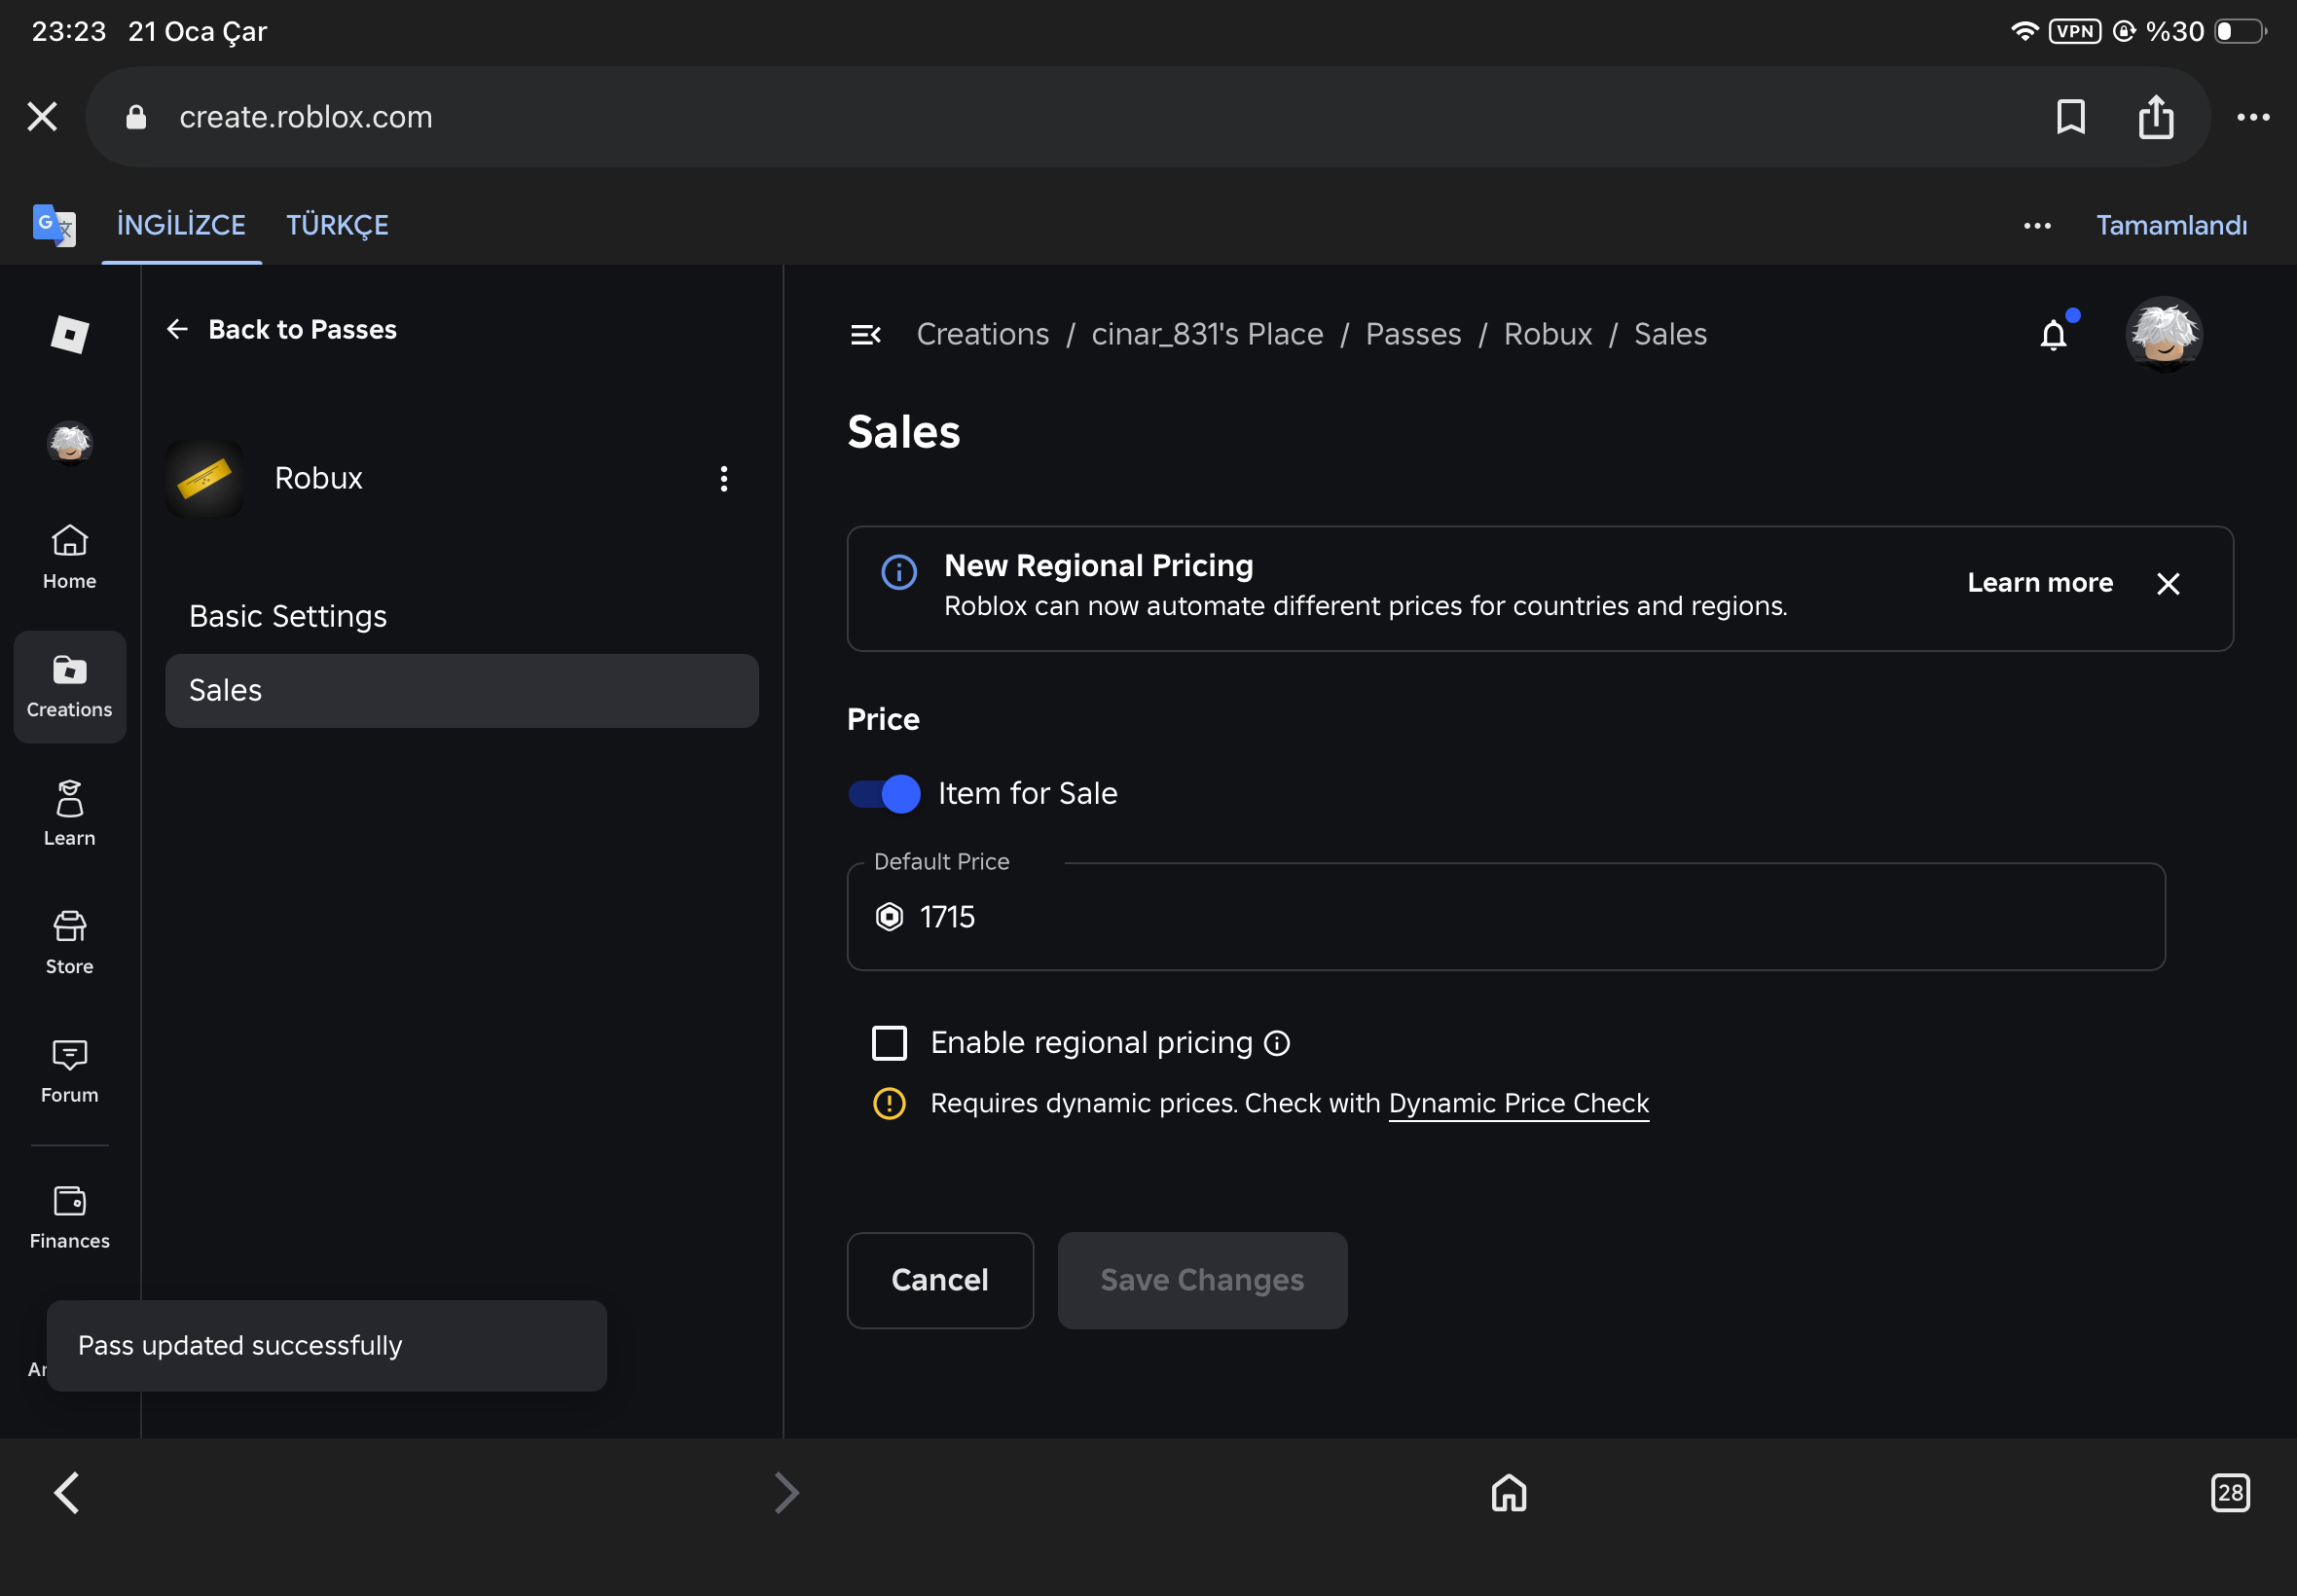The image size is (2297, 1596).
Task: Switch translation to İNGİLİZCE tab
Action: (x=181, y=225)
